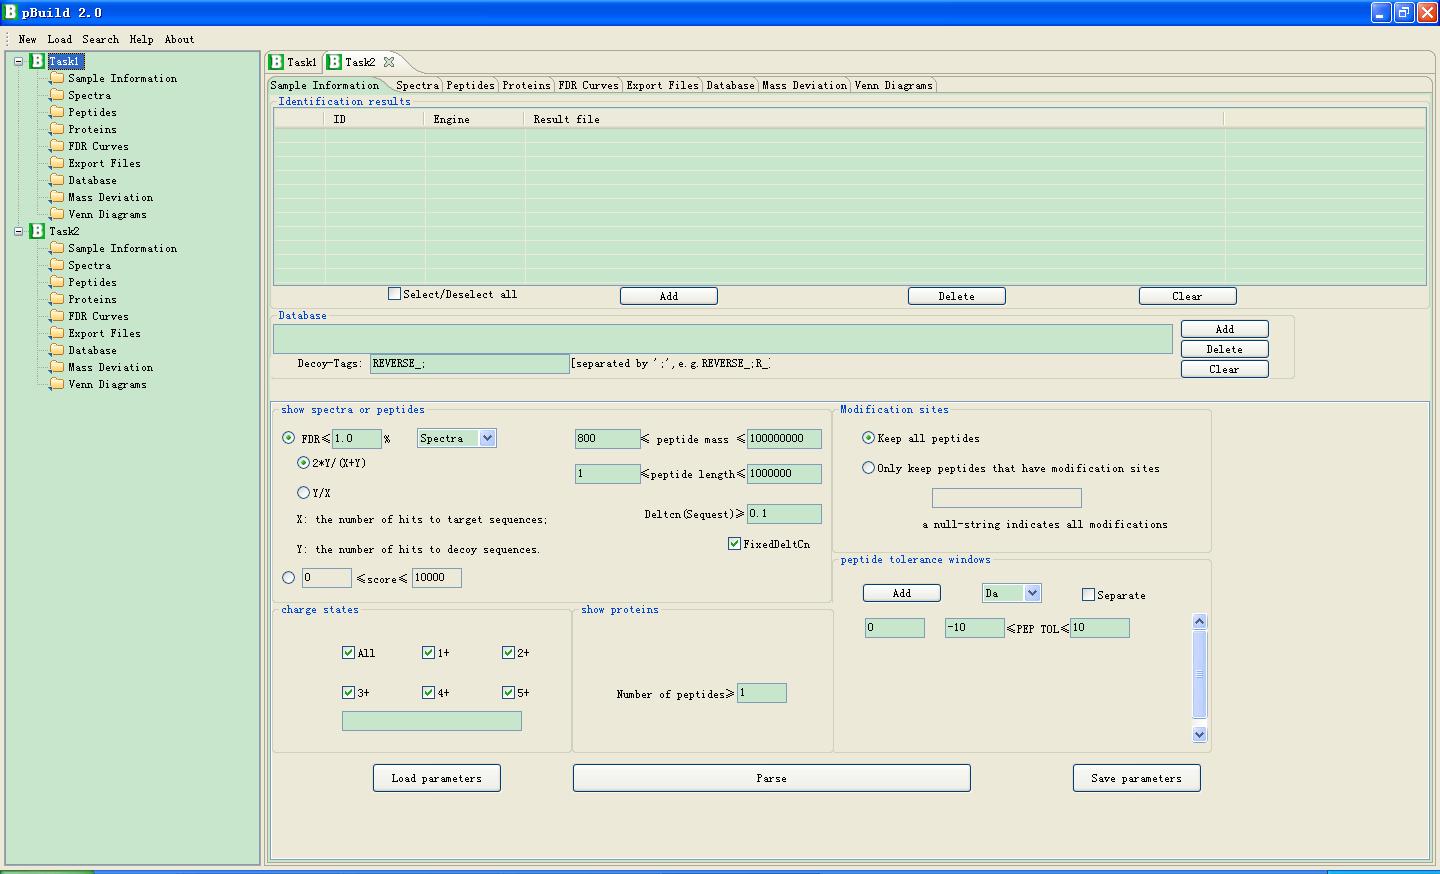Open the Help menu
Screen dimensions: 1440x874
(x=141, y=39)
